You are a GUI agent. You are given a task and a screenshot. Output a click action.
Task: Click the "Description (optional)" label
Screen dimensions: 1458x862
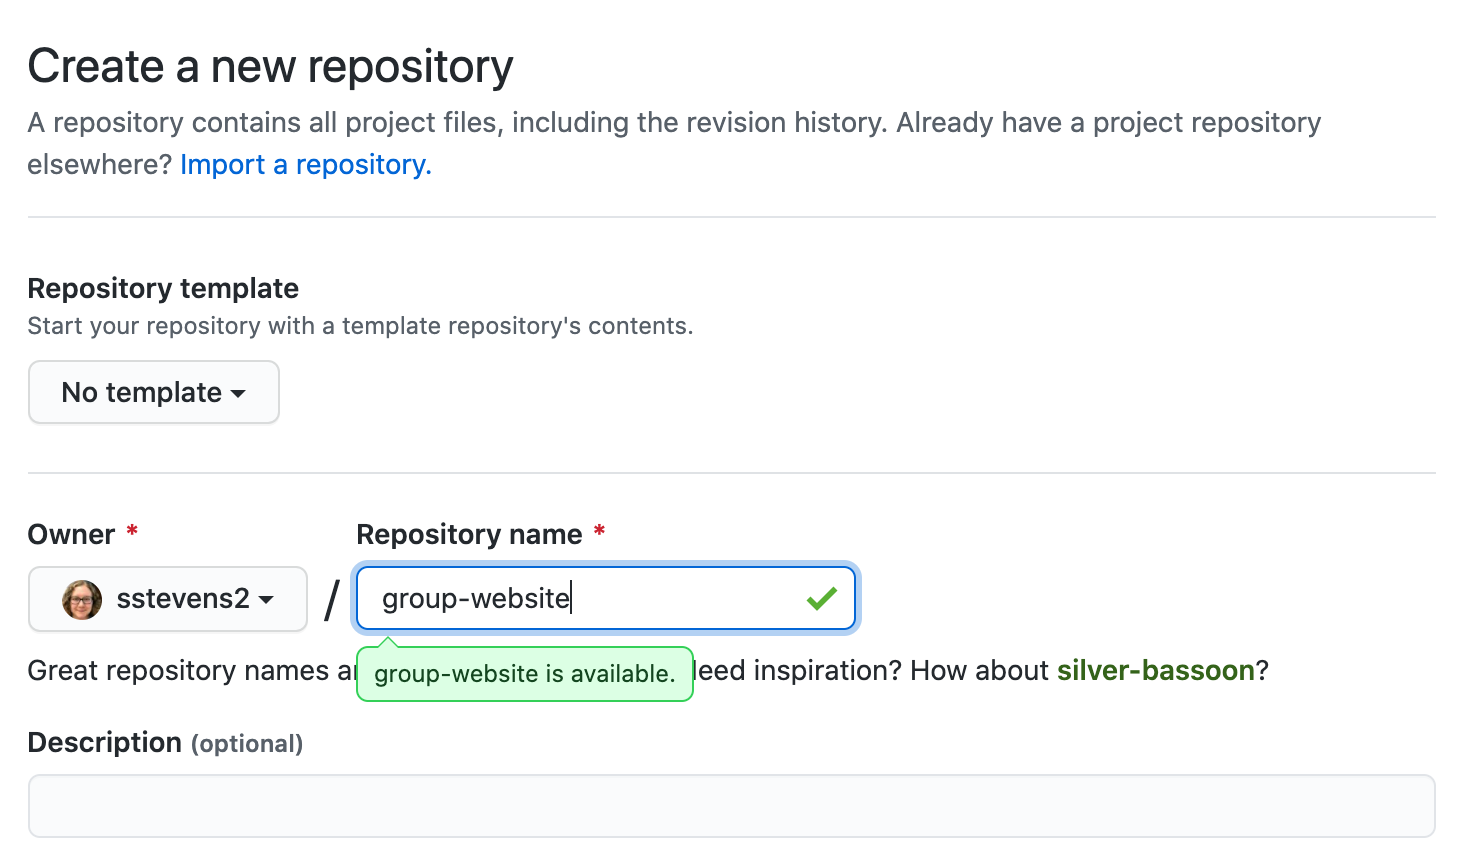pyautogui.click(x=165, y=742)
